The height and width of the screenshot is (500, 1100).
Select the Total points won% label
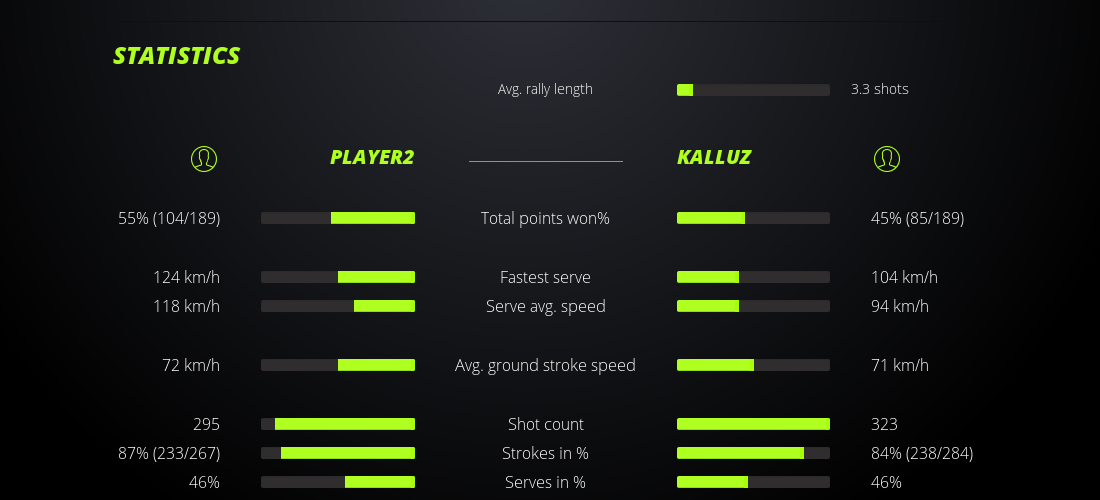[x=545, y=218]
